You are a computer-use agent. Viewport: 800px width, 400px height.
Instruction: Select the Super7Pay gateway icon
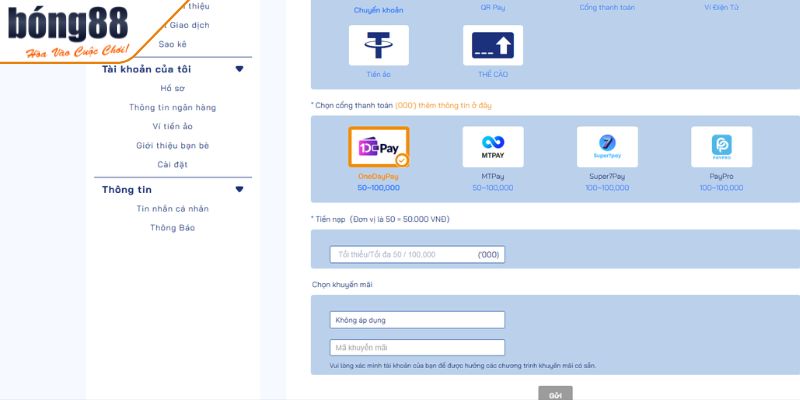606,147
